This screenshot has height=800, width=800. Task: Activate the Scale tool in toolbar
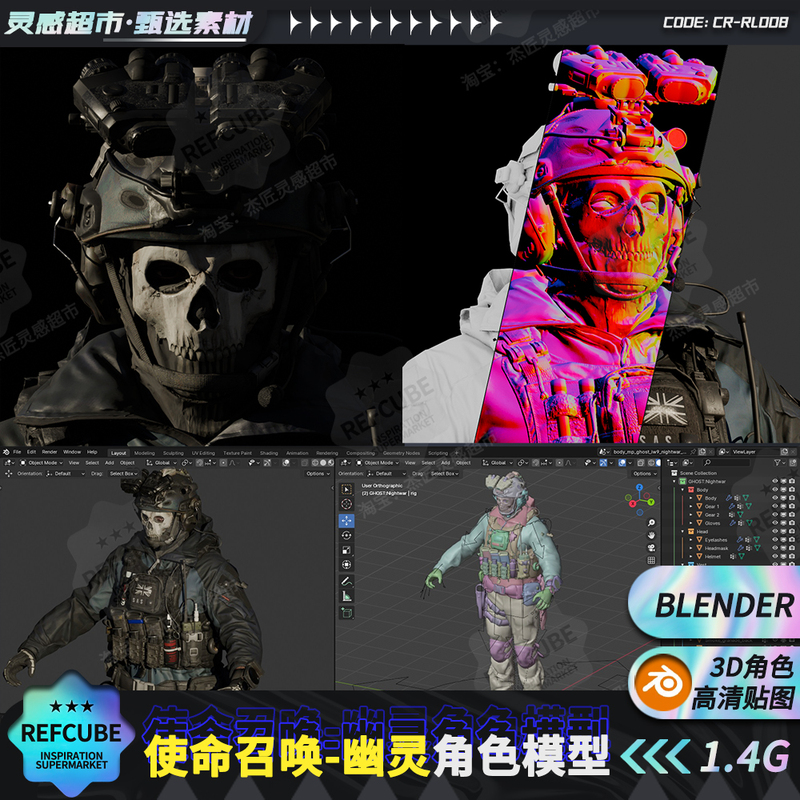point(346,550)
